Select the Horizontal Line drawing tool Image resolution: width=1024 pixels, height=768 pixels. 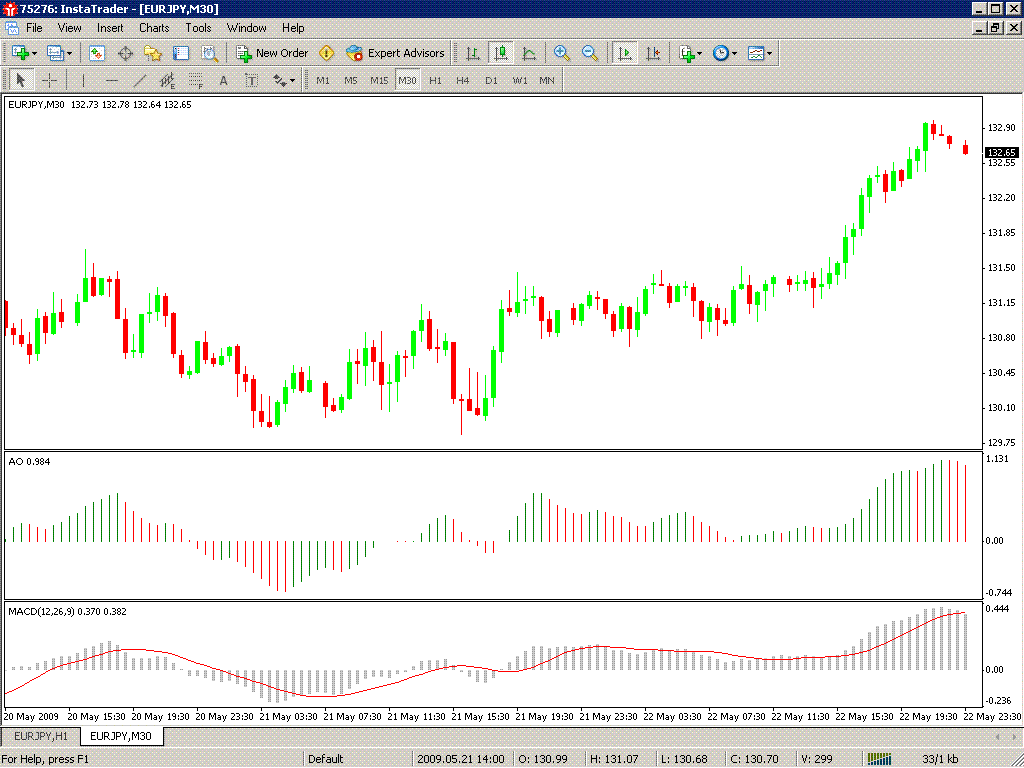click(112, 80)
